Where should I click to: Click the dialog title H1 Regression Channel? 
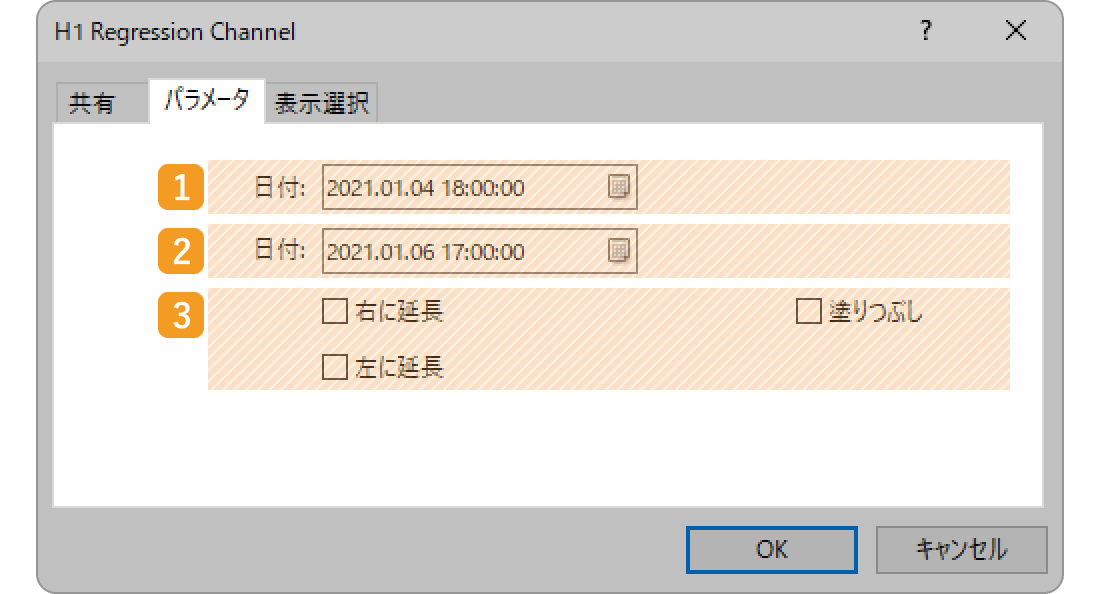coord(175,32)
